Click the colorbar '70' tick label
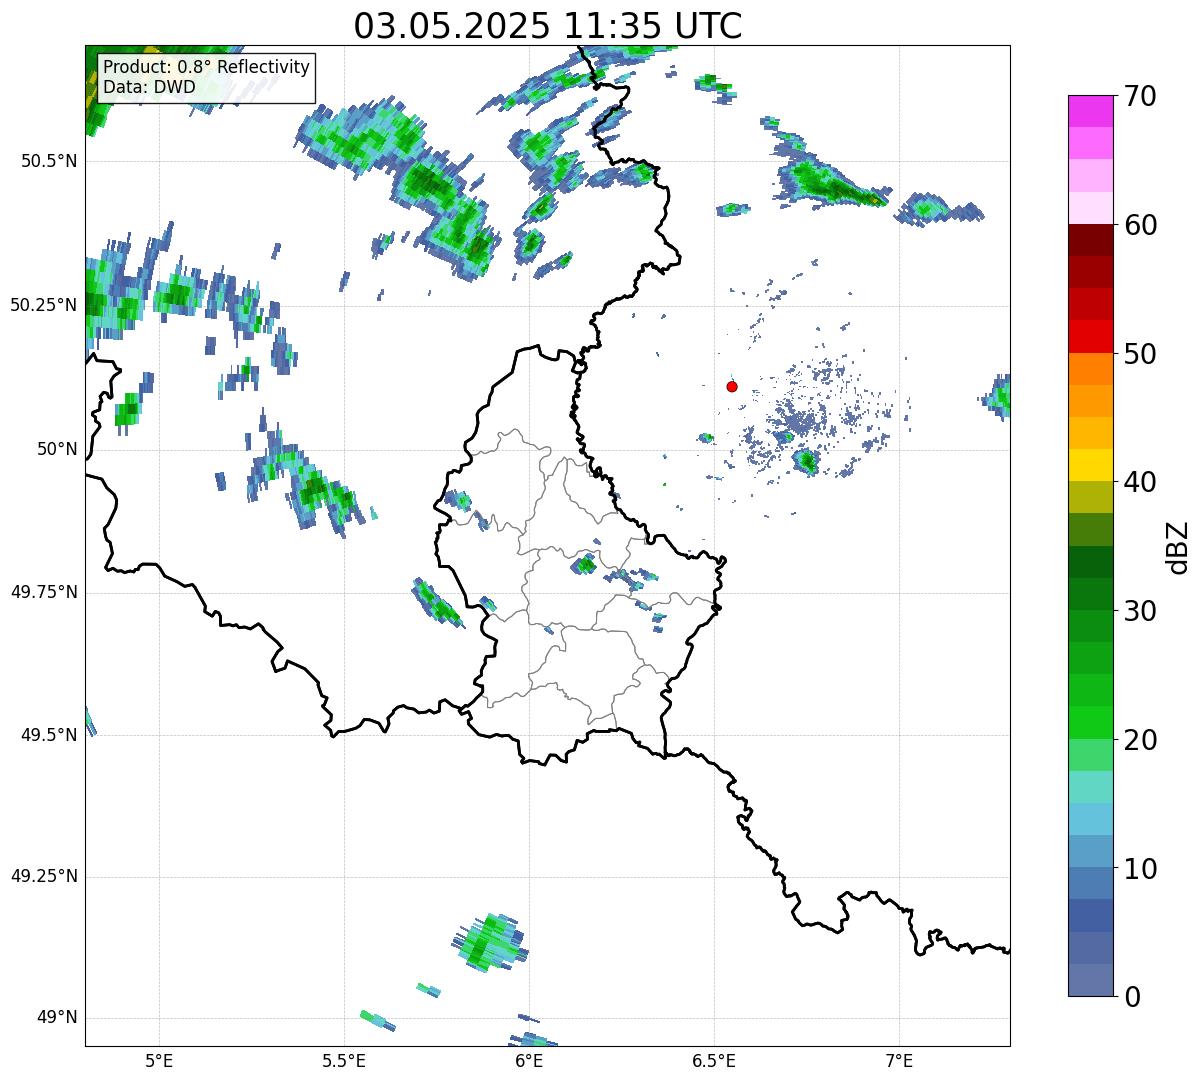1202x1081 pixels. (x=1140, y=96)
